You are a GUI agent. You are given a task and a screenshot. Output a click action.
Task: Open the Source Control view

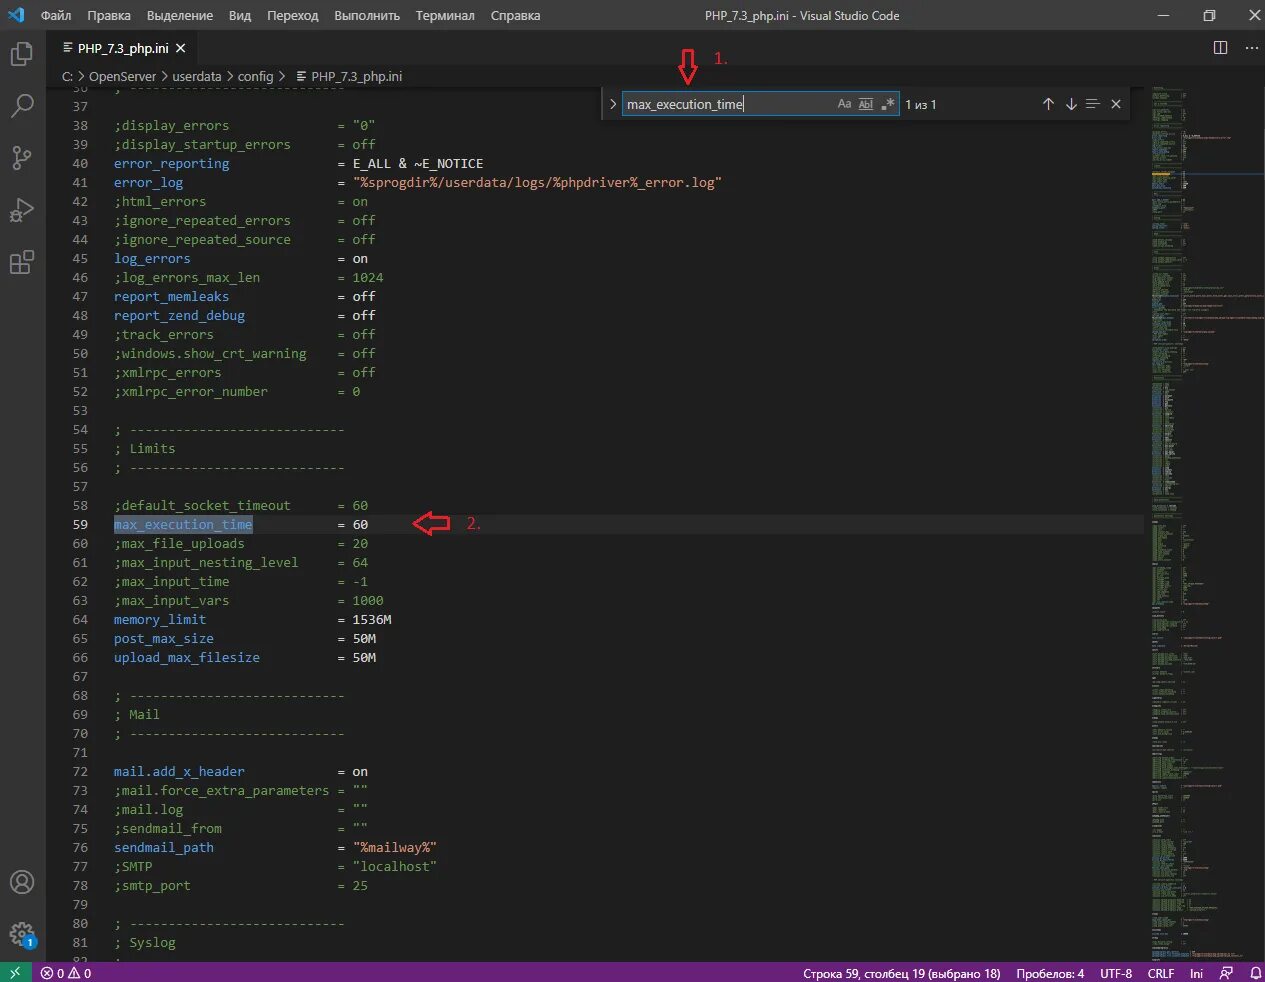(22, 158)
